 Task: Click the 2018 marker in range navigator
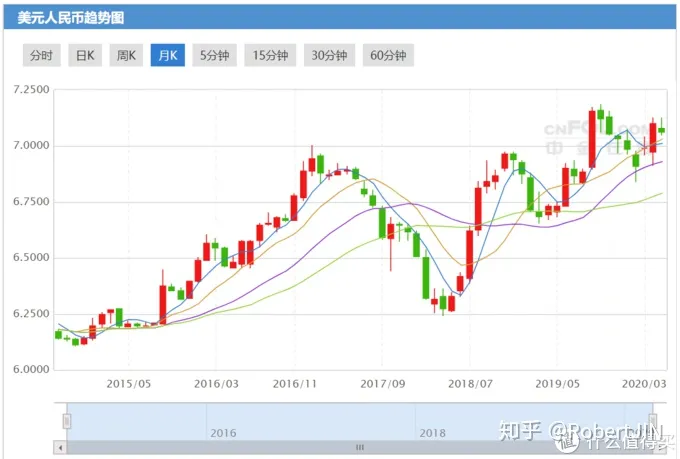pyautogui.click(x=432, y=433)
